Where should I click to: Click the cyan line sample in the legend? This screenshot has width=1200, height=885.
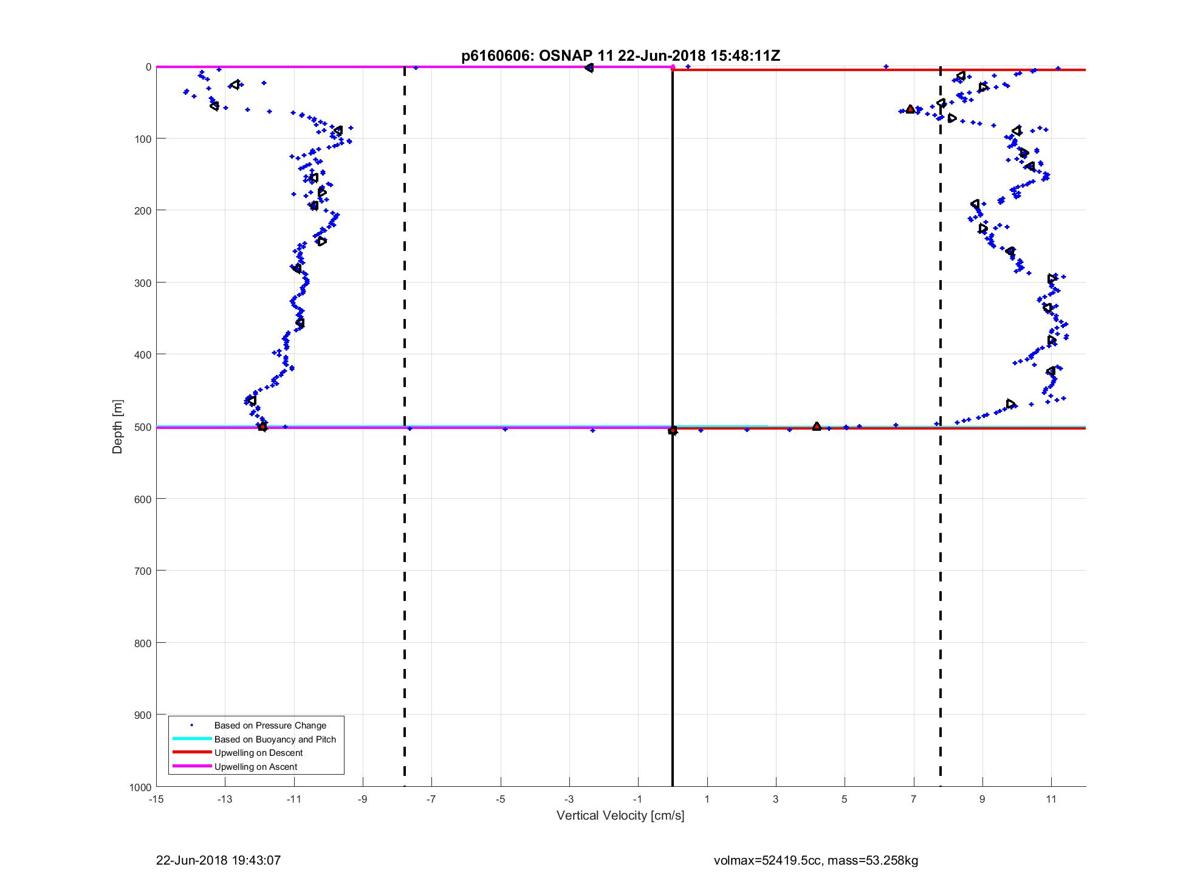pyautogui.click(x=192, y=739)
